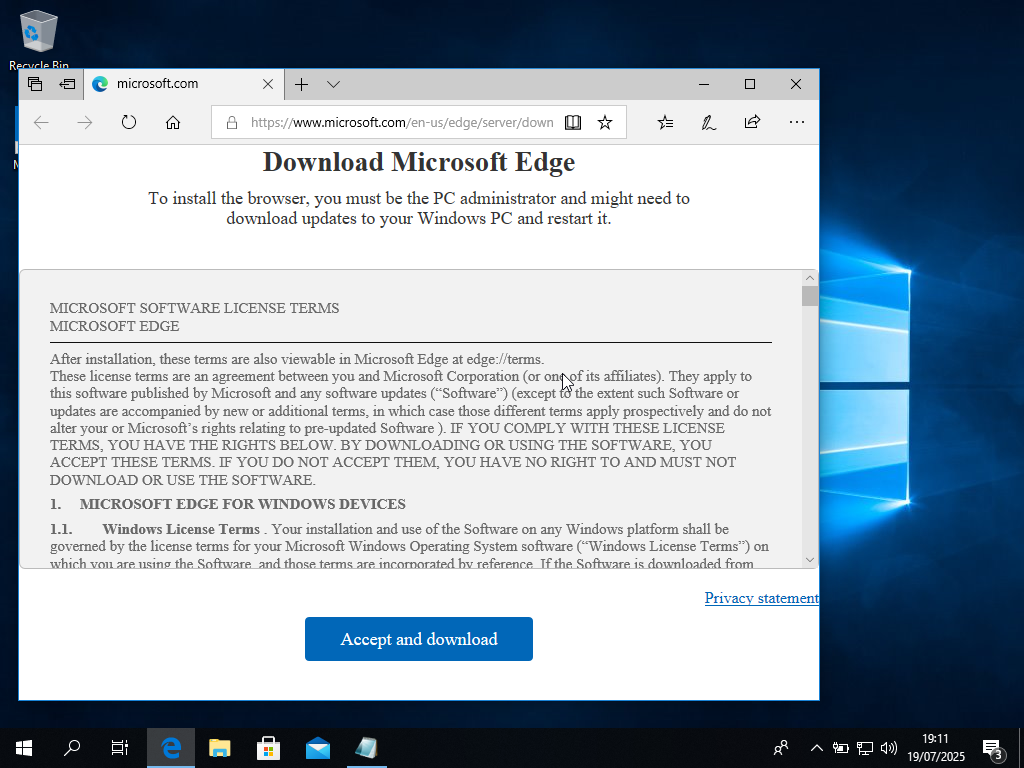Click the scrollbar down arrow in license terms
1024x768 pixels.
coord(809,558)
